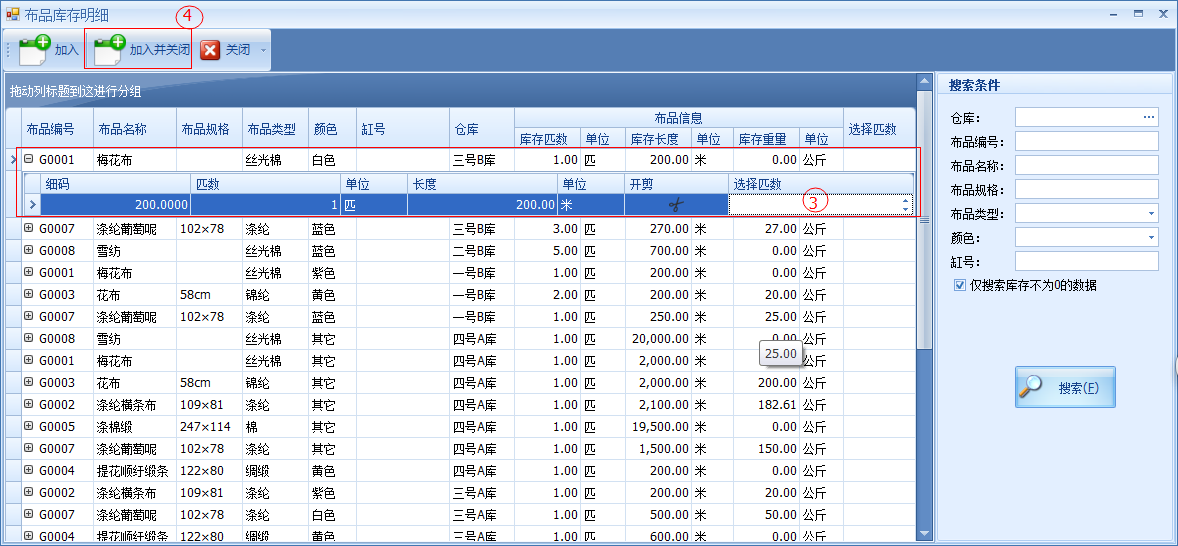Screen dimensions: 1178x546
Task: Click the grid vertical scrollbar down arrow
Action: pyautogui.click(x=924, y=535)
